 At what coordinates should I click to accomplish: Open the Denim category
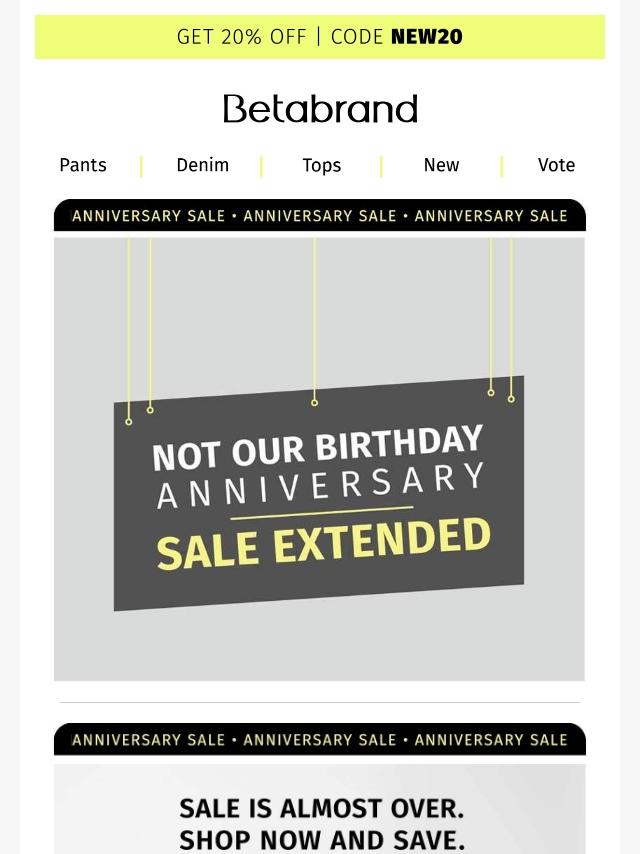click(203, 165)
